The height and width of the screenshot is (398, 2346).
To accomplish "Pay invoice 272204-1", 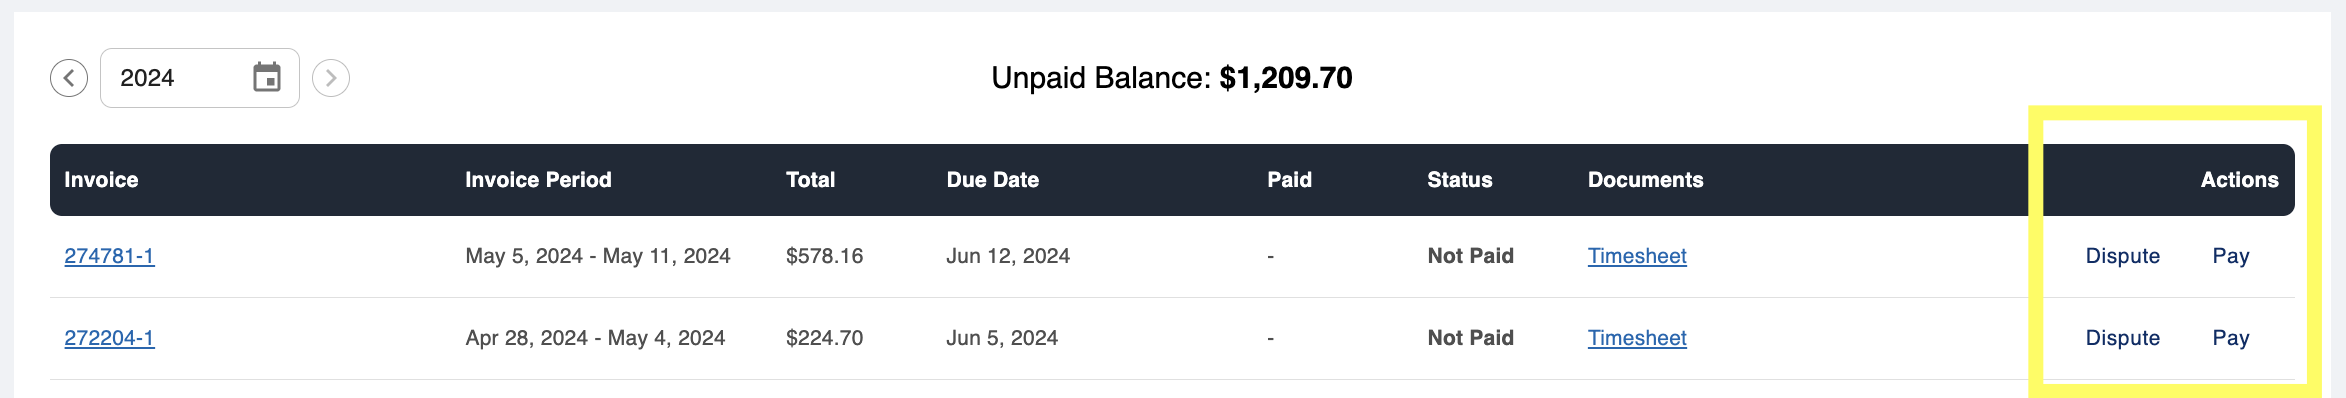I will point(2231,338).
